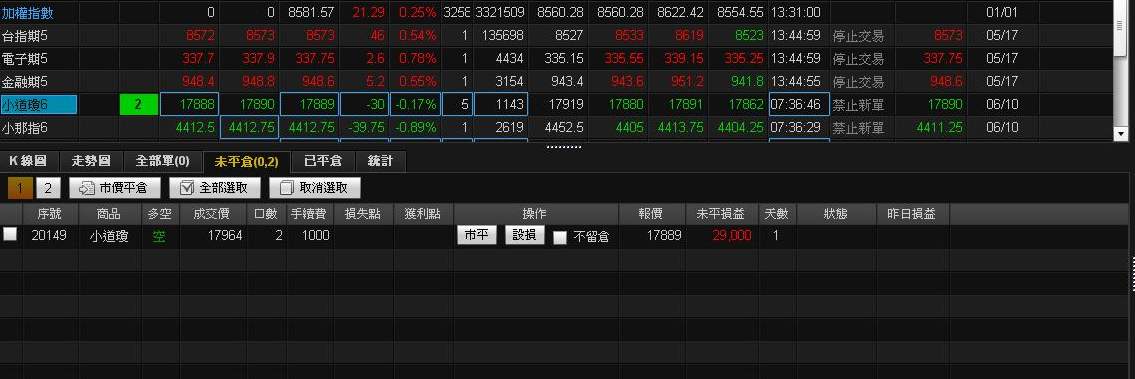This screenshot has height=379, width=1135.
Task: Open the 全部單(0) orders tab
Action: tap(163, 161)
